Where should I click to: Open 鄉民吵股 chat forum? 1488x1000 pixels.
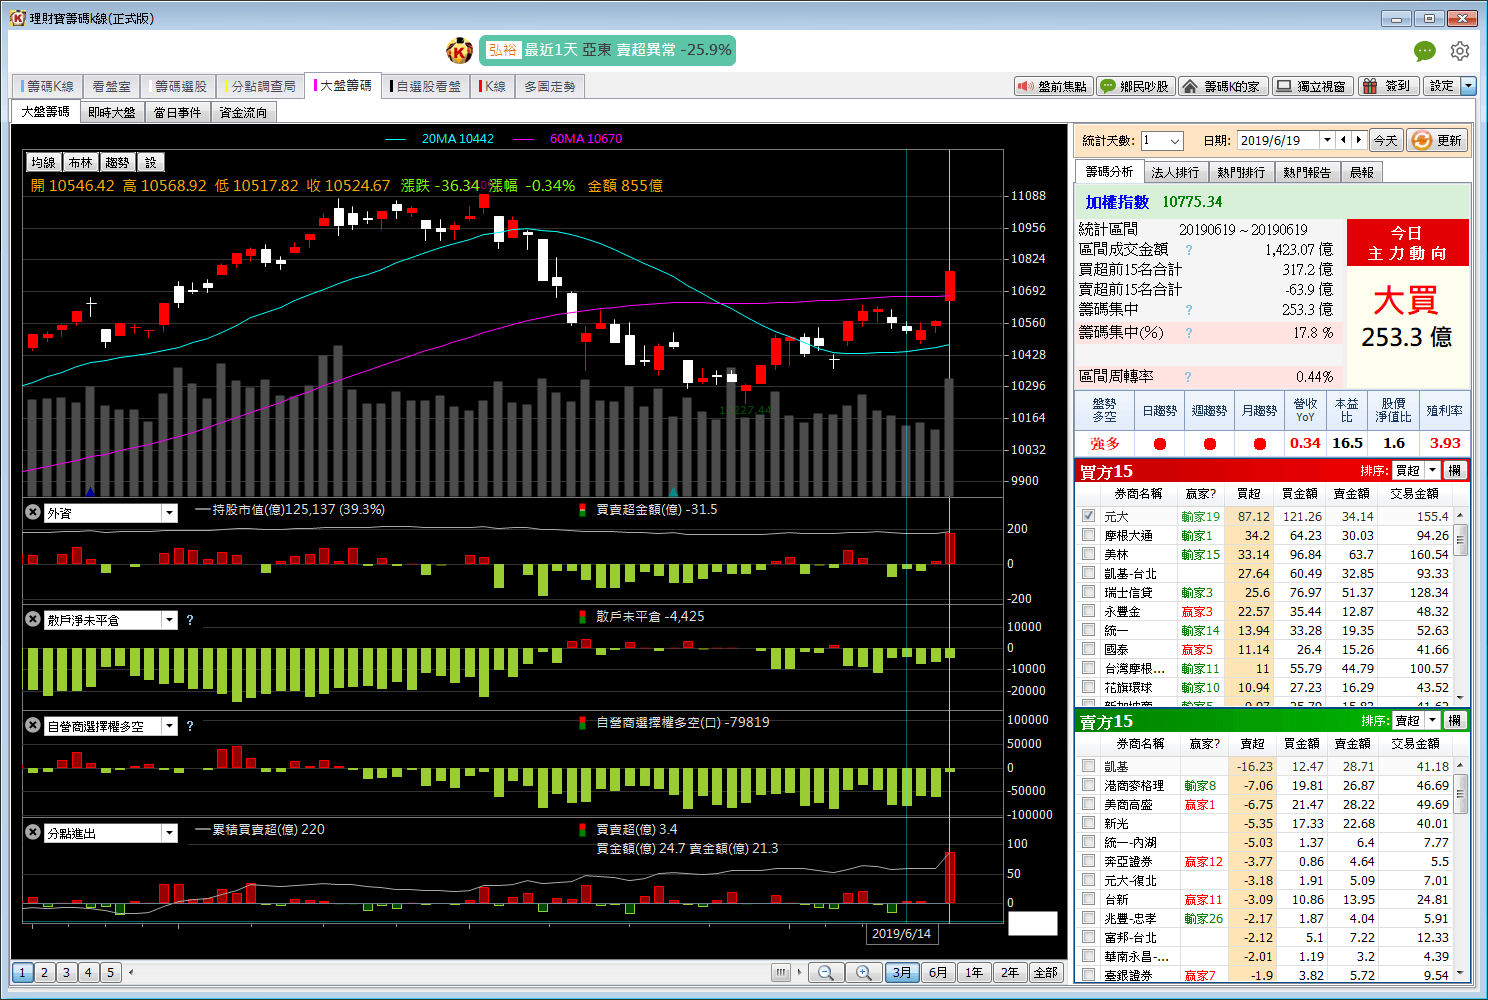pos(1135,87)
